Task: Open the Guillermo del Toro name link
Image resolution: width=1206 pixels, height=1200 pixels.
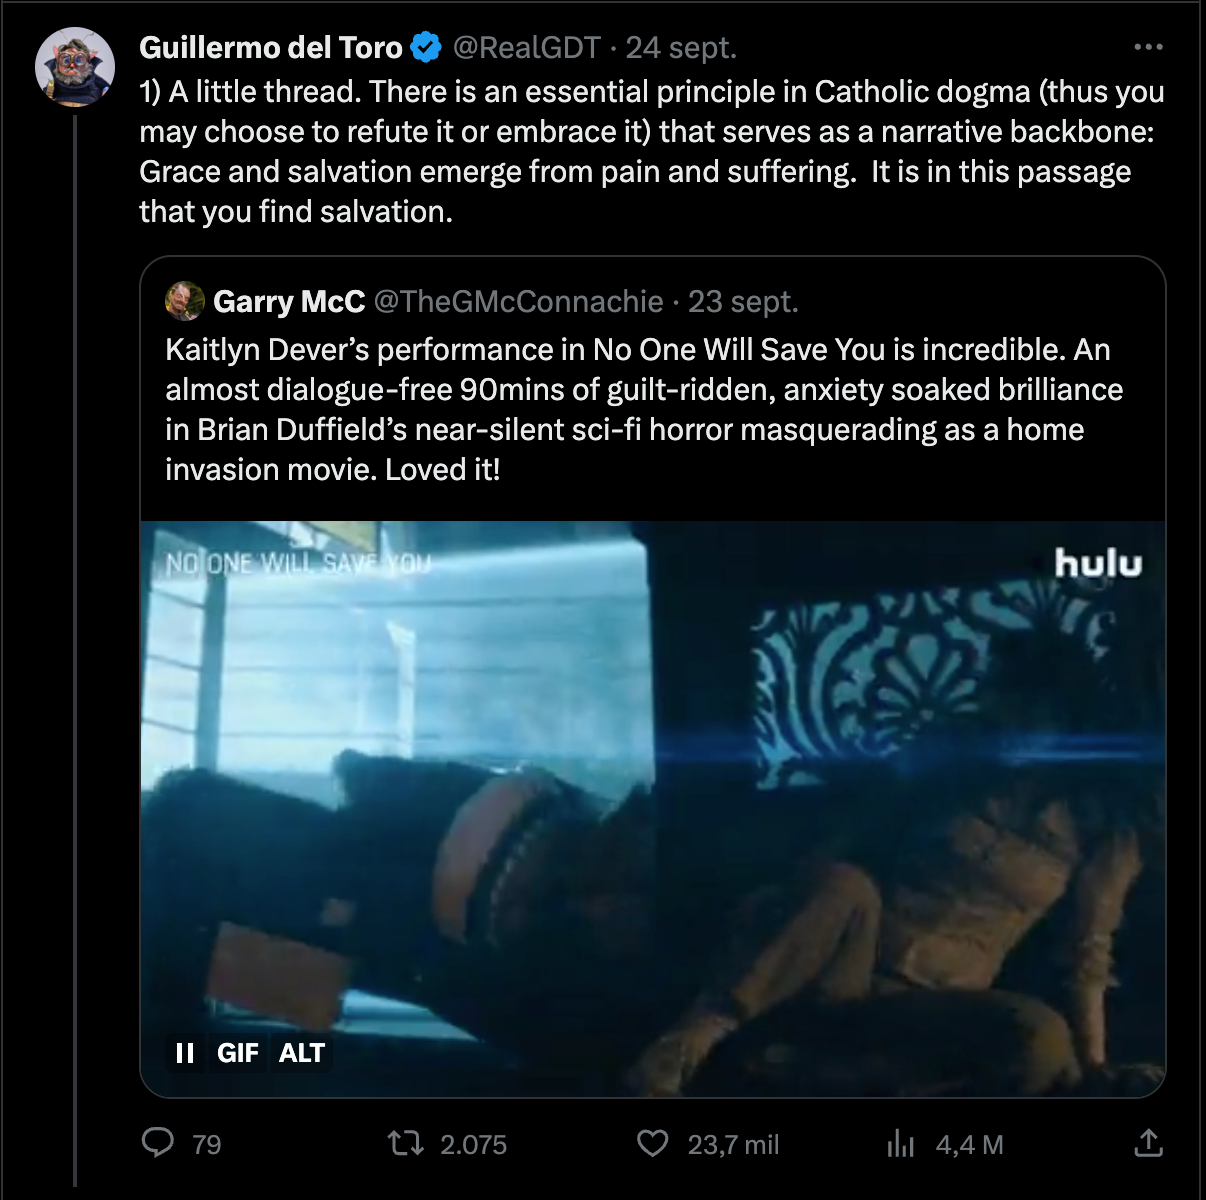Action: 270,47
